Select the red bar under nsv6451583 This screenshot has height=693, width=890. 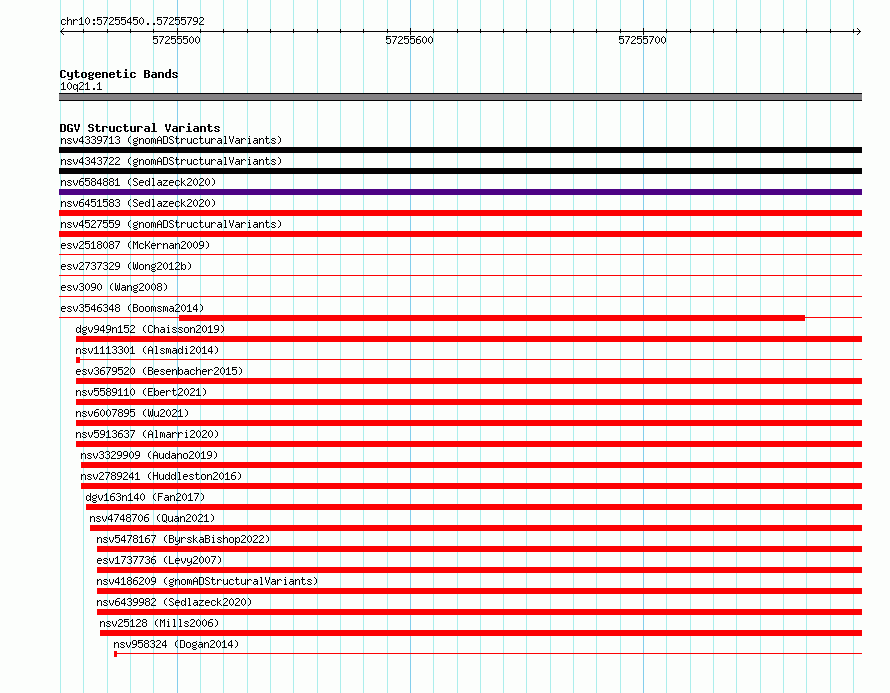pos(460,213)
